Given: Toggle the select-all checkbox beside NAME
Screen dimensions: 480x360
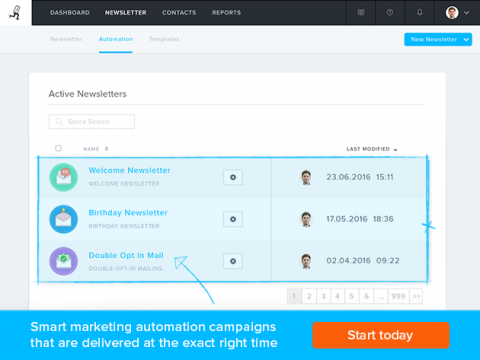Looking at the screenshot, I should pos(58,148).
